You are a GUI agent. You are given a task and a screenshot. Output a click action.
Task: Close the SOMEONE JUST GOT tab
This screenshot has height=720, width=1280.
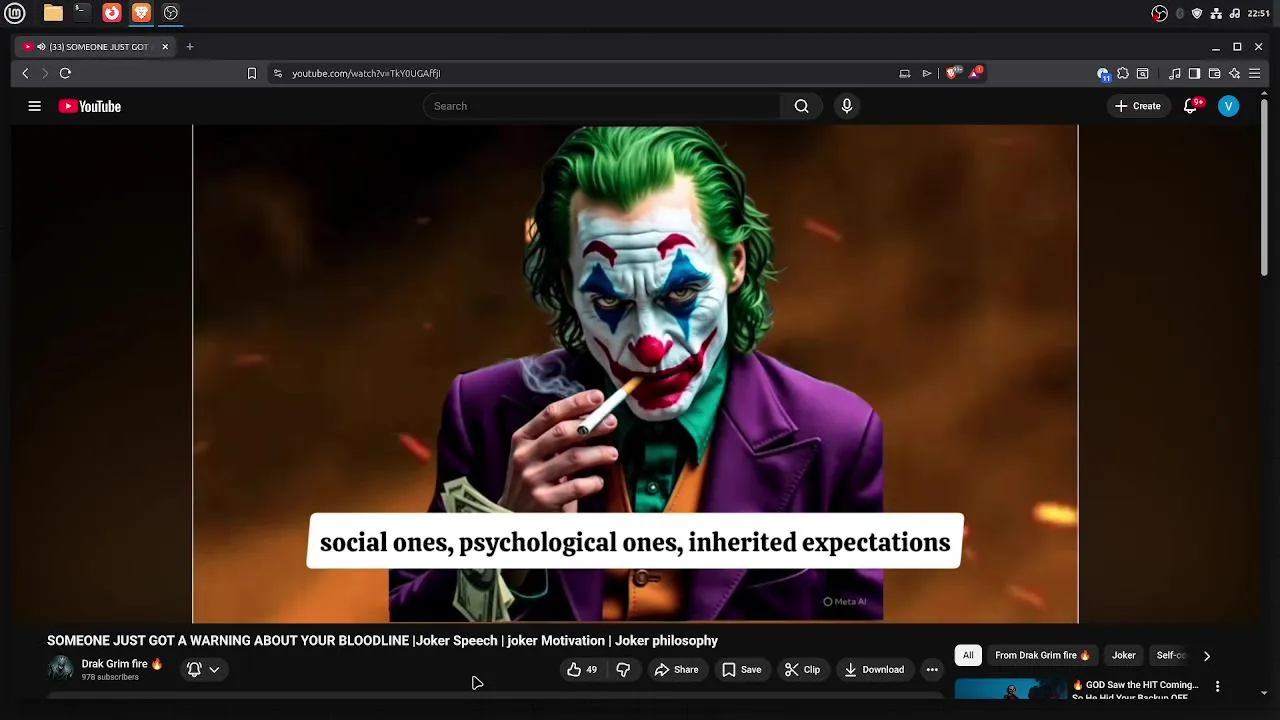(165, 47)
